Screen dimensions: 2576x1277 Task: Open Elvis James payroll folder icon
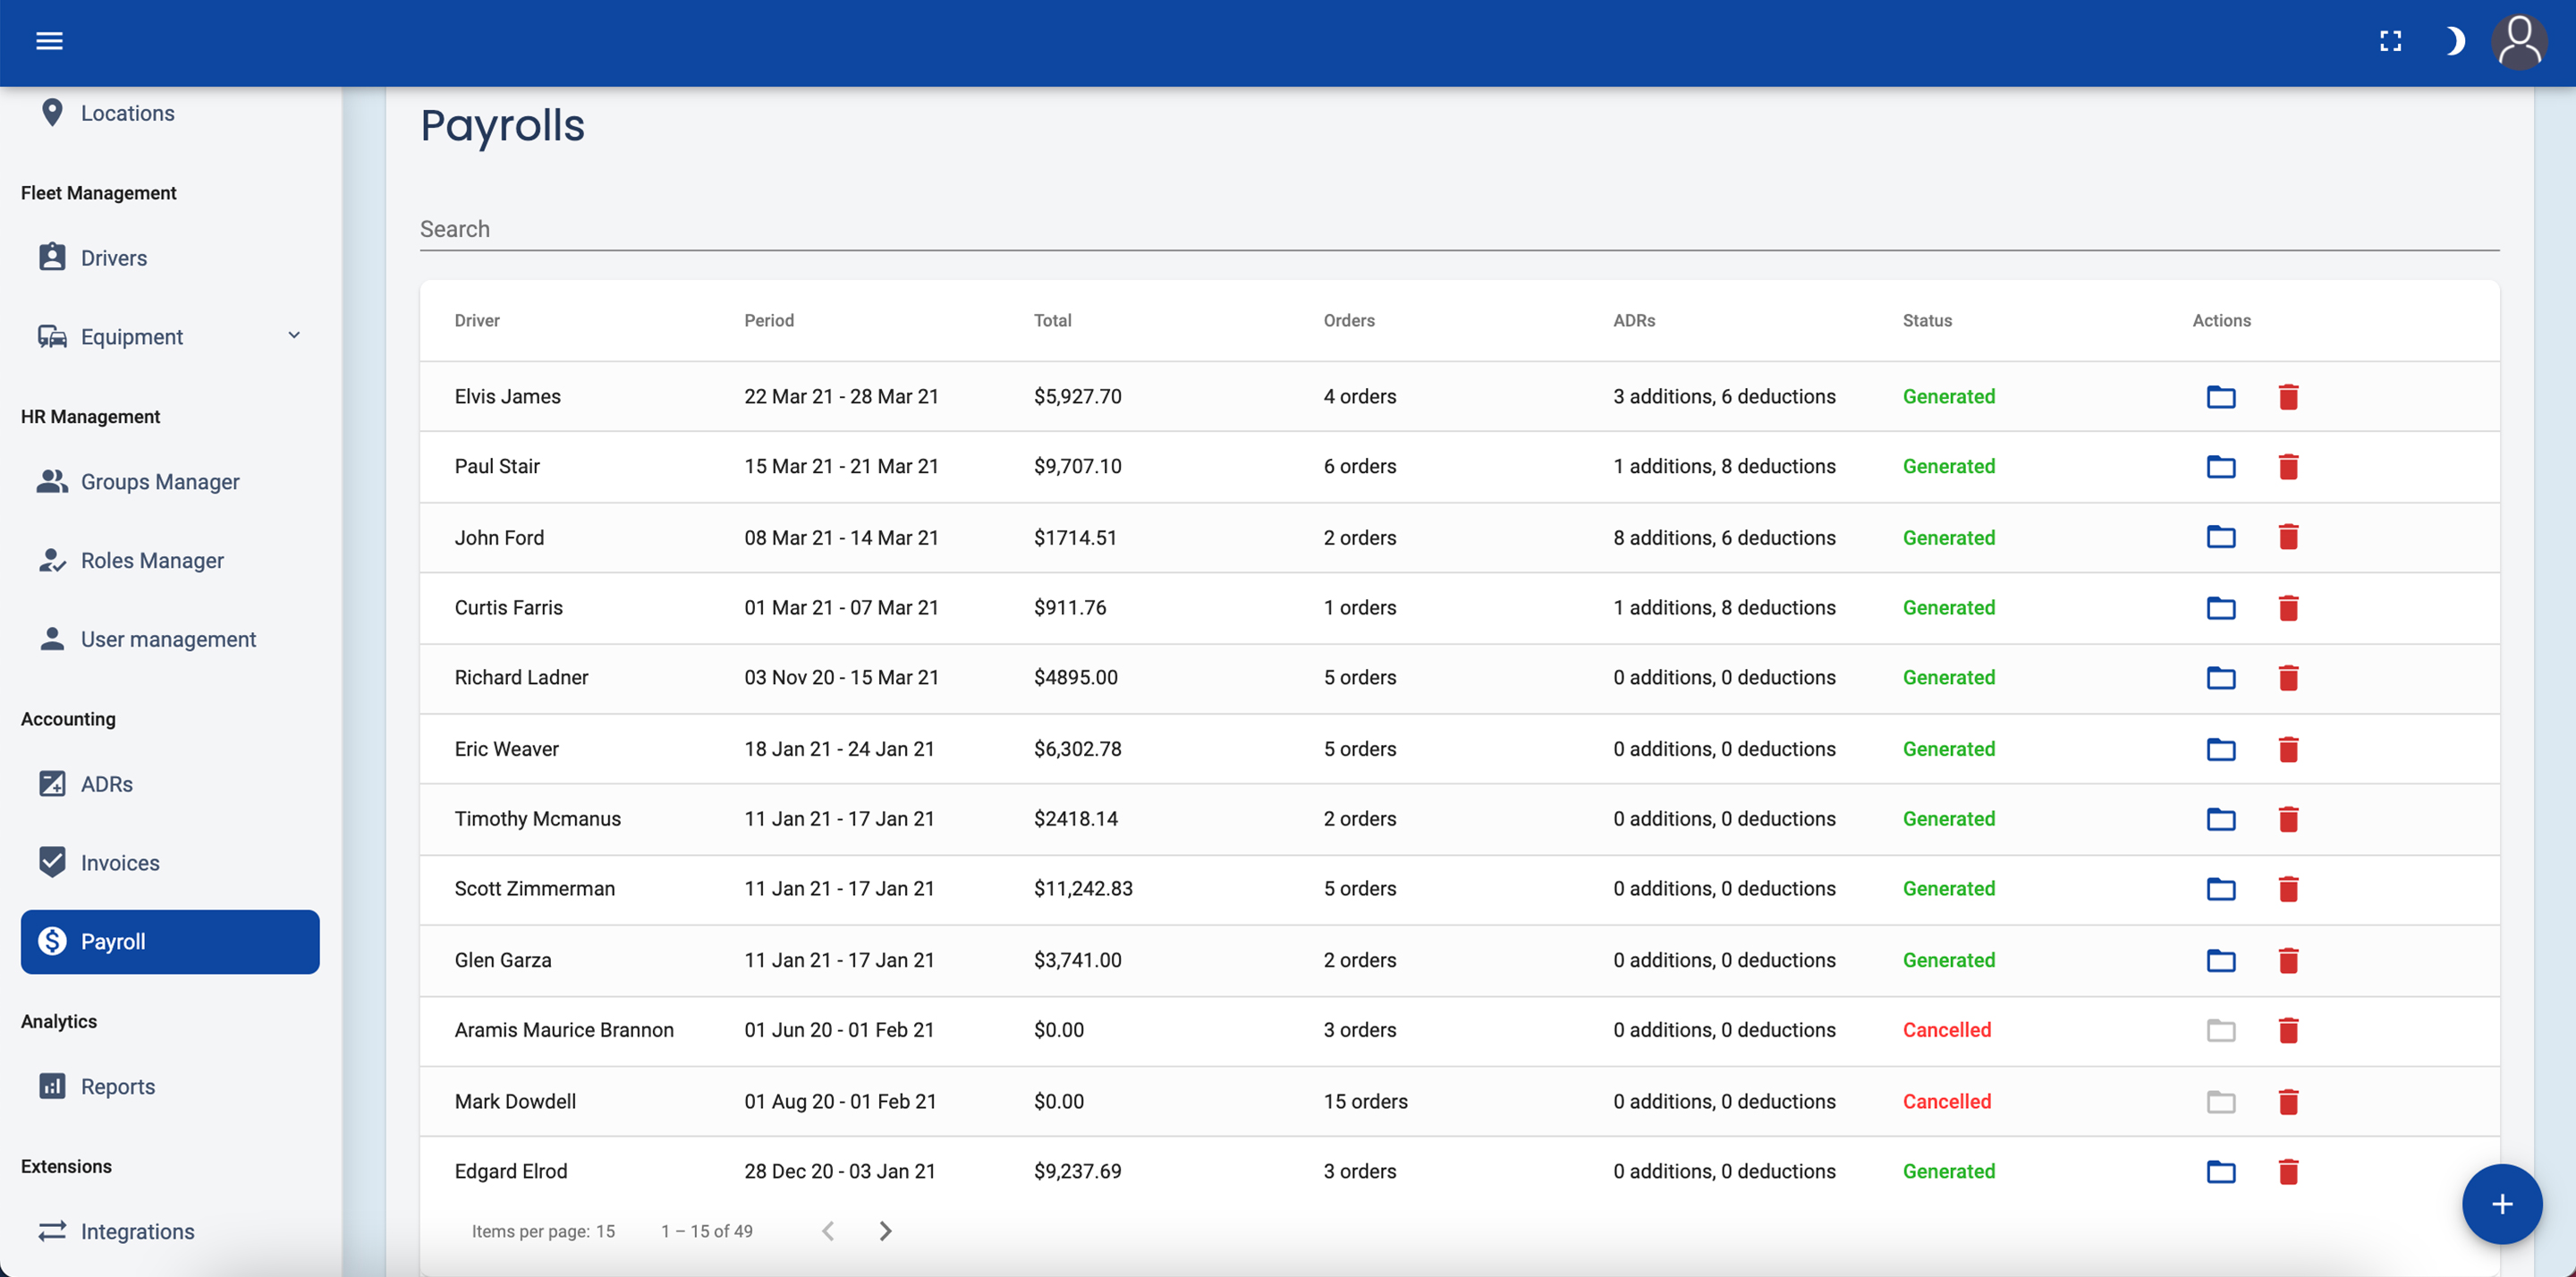(2220, 397)
